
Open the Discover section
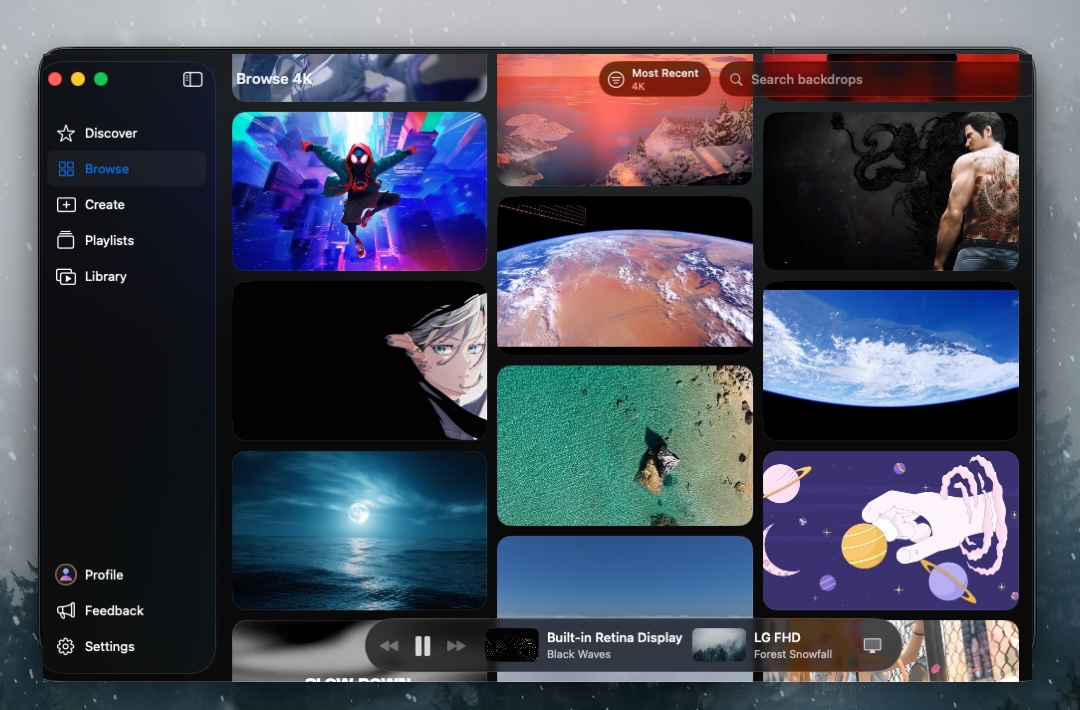tap(111, 133)
